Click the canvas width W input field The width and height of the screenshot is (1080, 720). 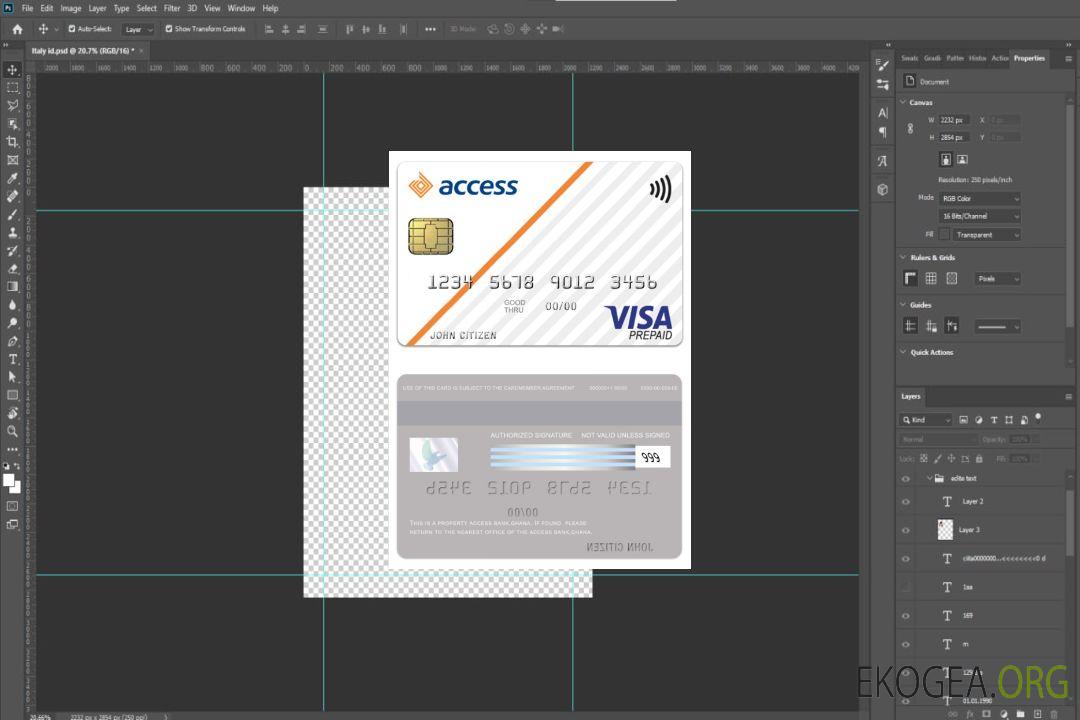coord(954,120)
